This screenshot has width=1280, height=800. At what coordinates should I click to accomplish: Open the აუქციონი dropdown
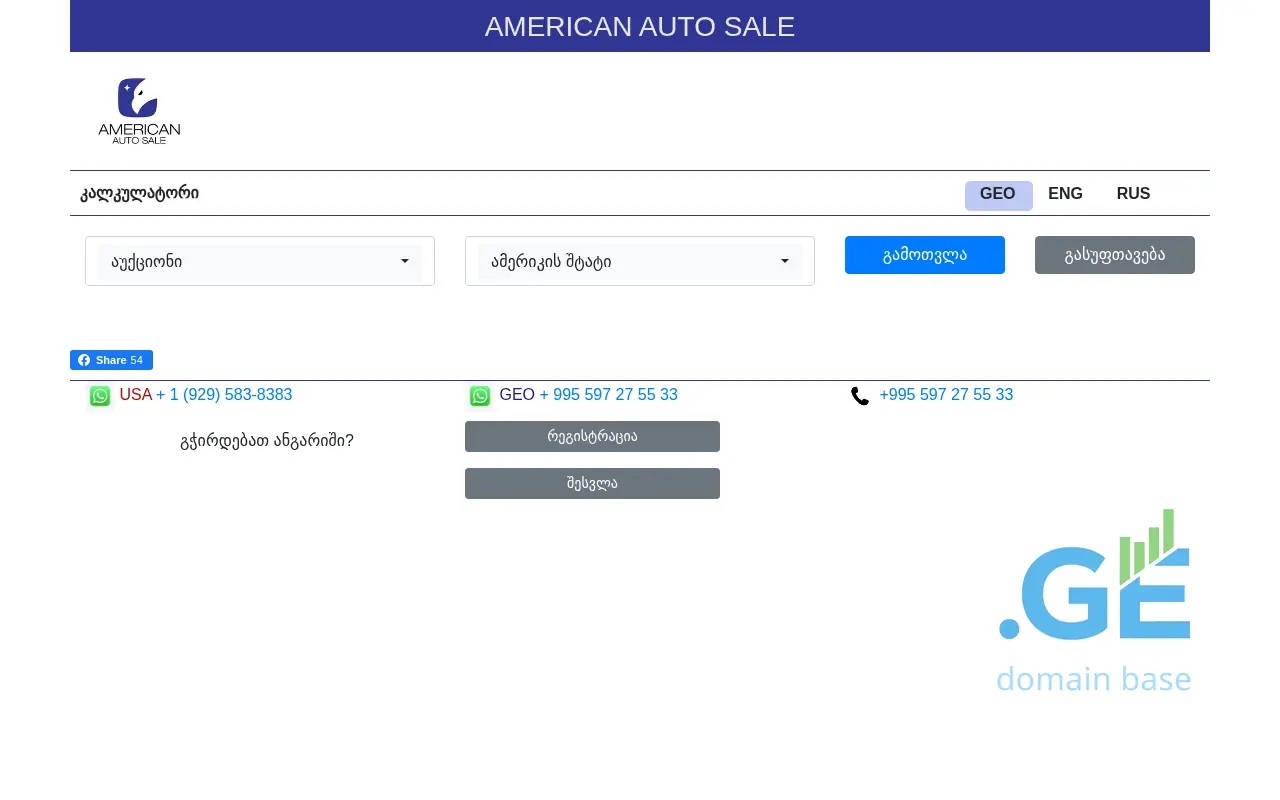[260, 262]
